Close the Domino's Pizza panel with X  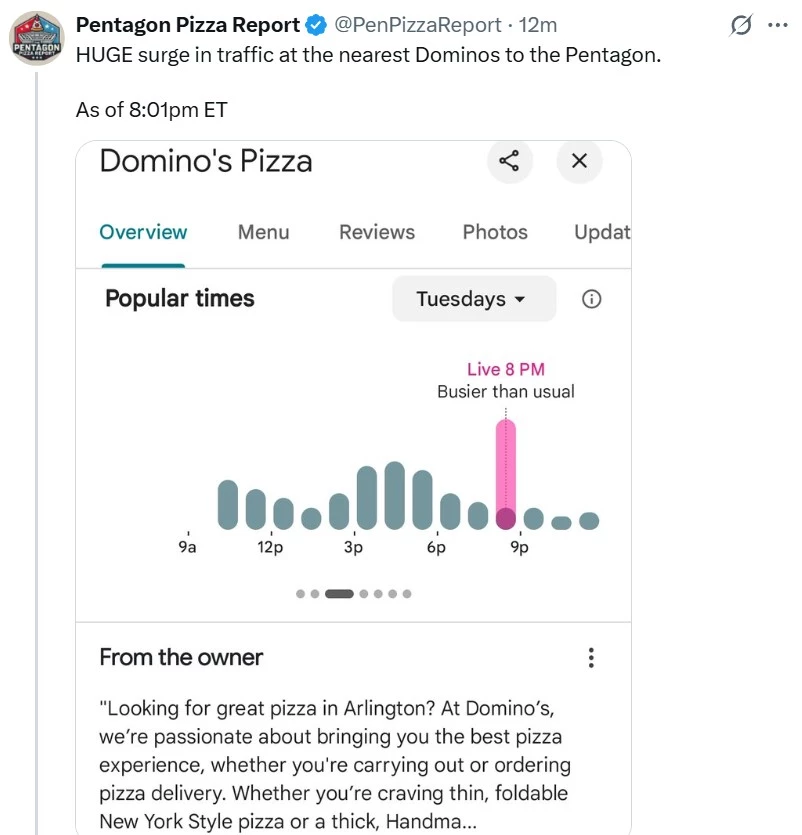(x=579, y=160)
